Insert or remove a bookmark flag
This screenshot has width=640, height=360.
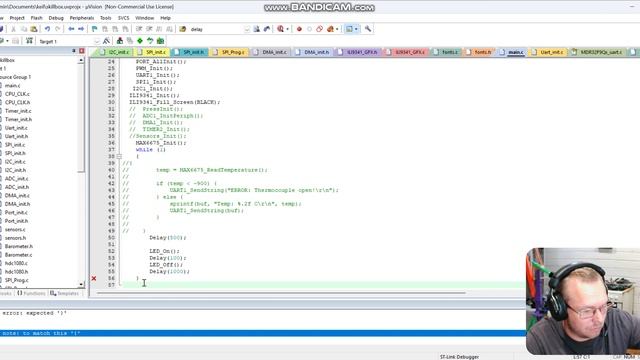click(95, 29)
